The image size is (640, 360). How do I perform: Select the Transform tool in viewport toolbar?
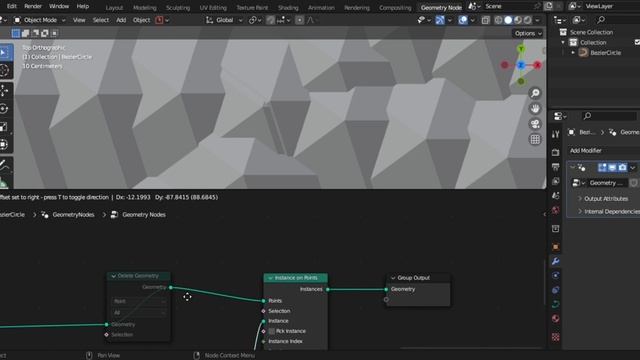pyautogui.click(x=4, y=144)
